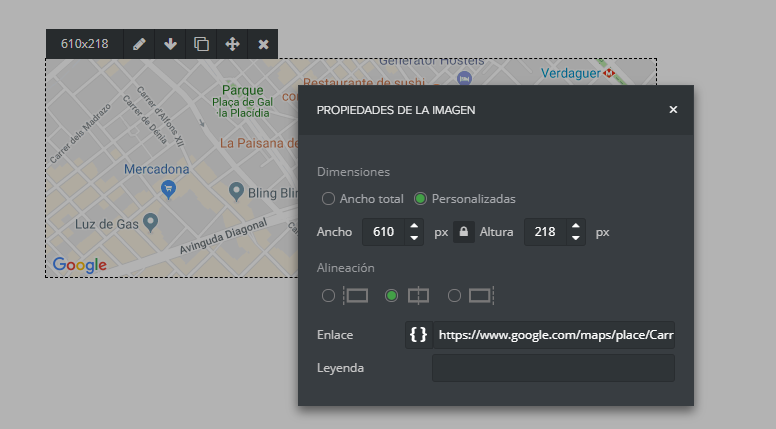
Task: Click the PROPIEDADES DE LA IMAGEN title
Action: point(396,110)
